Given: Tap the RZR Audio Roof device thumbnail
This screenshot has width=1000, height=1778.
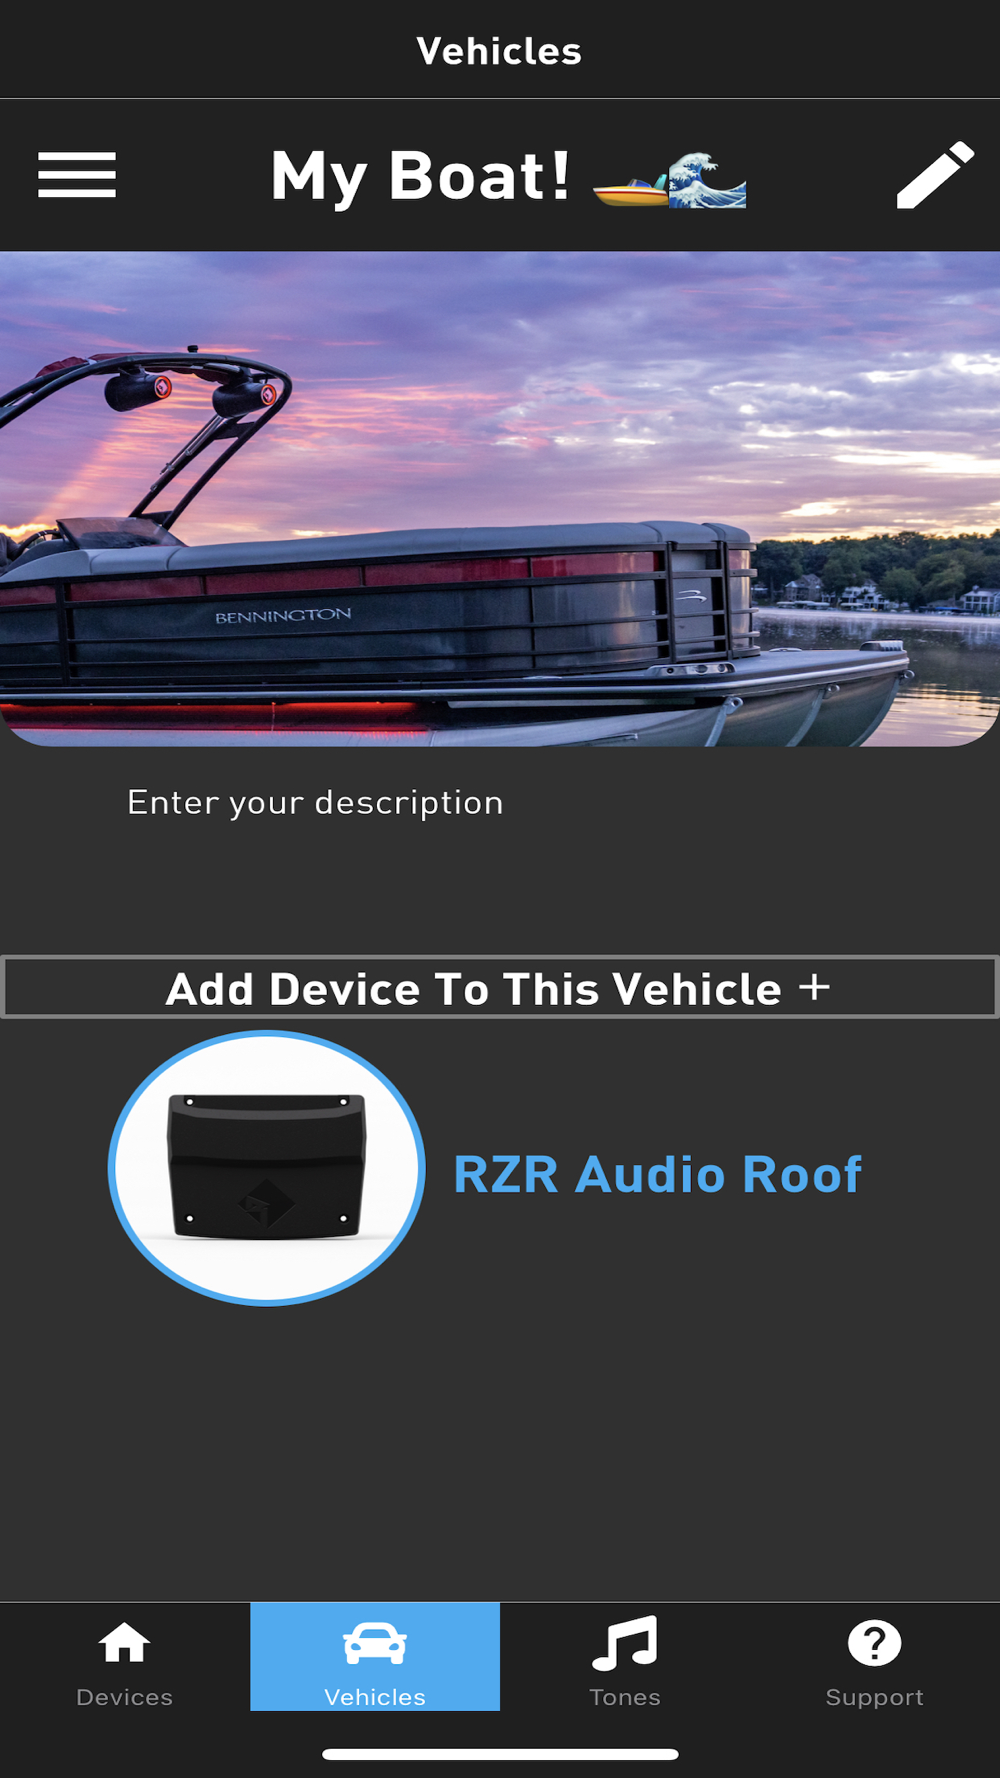Looking at the screenshot, I should click(x=267, y=1168).
